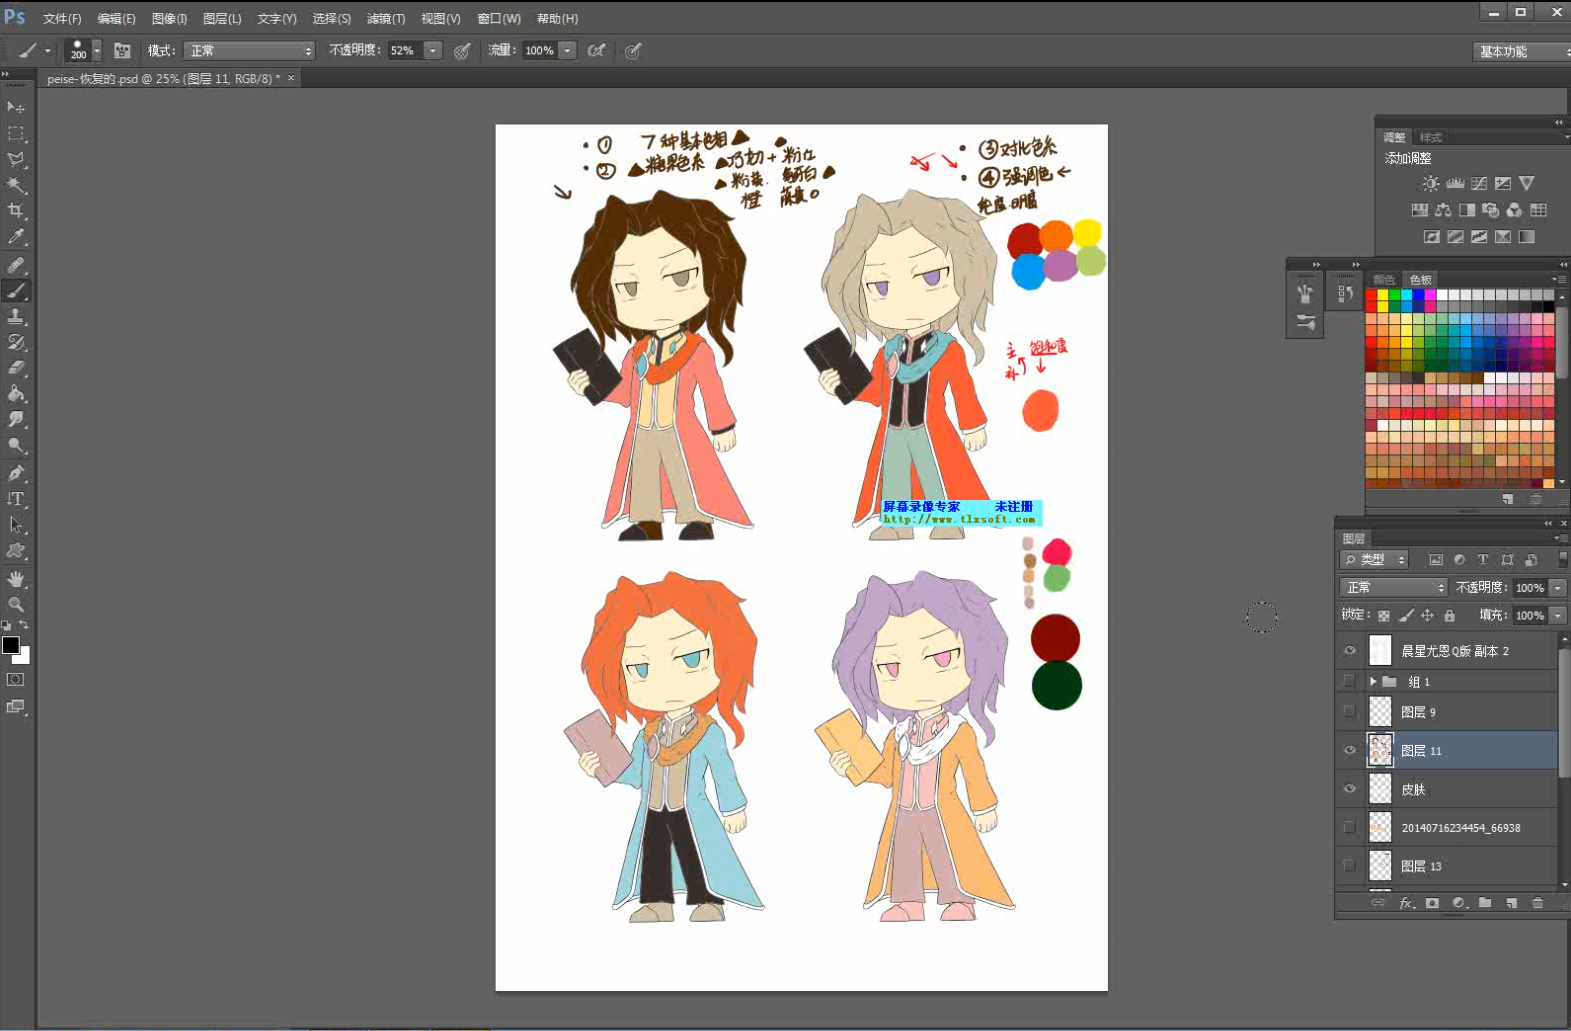The image size is (1571, 1031).
Task: Add a Photo Filter adjustment
Action: pyautogui.click(x=1491, y=210)
